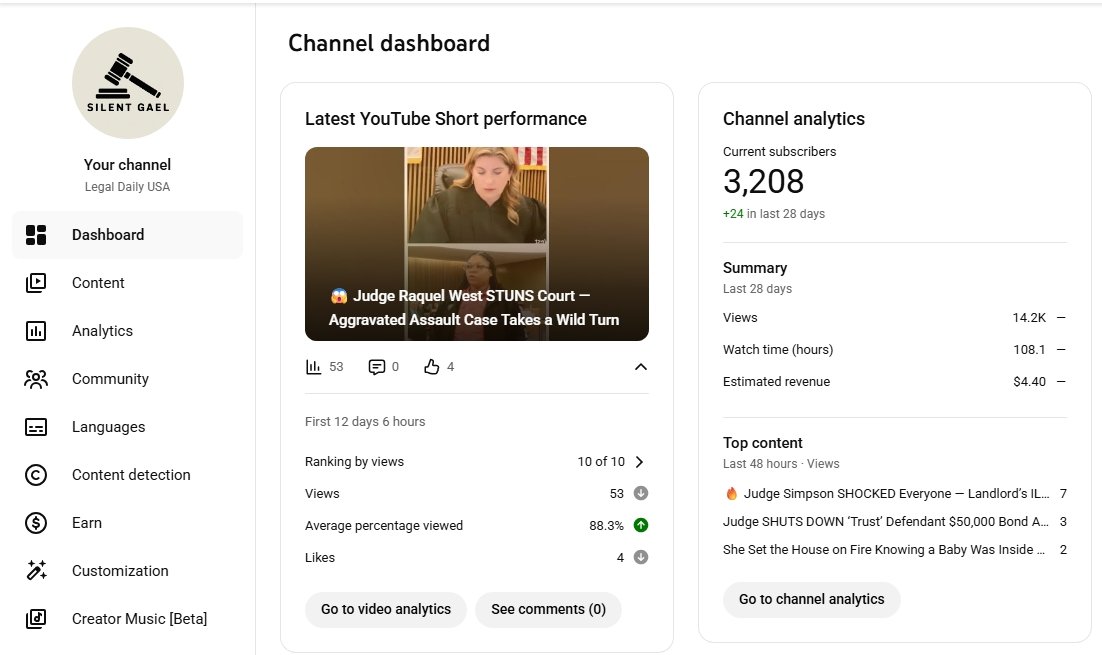The image size is (1102, 655).
Task: Expand Ranking by views arrow
Action: click(x=640, y=462)
